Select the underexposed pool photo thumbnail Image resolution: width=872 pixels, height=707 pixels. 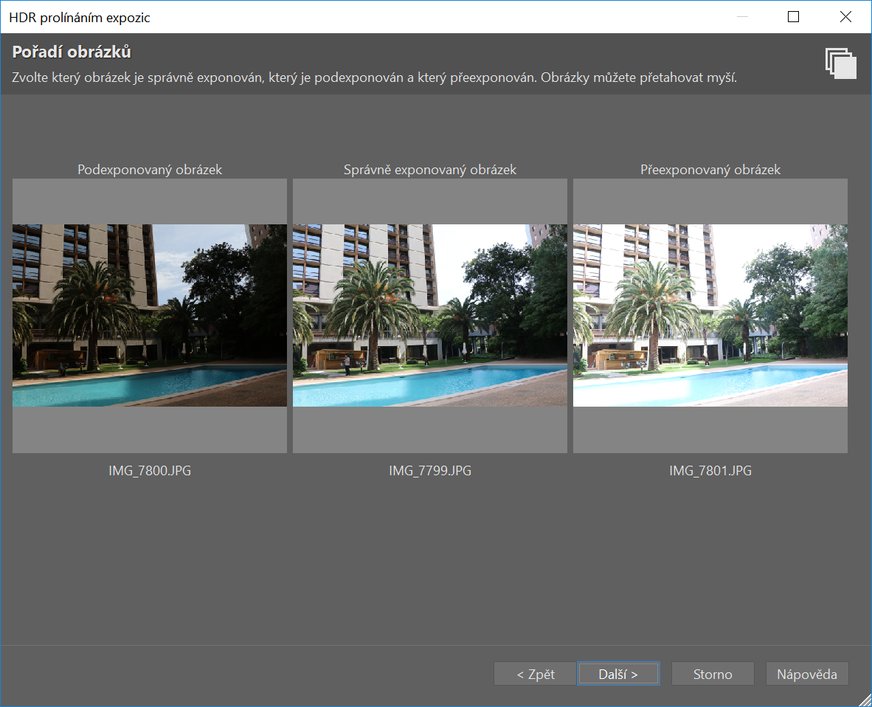click(x=150, y=315)
